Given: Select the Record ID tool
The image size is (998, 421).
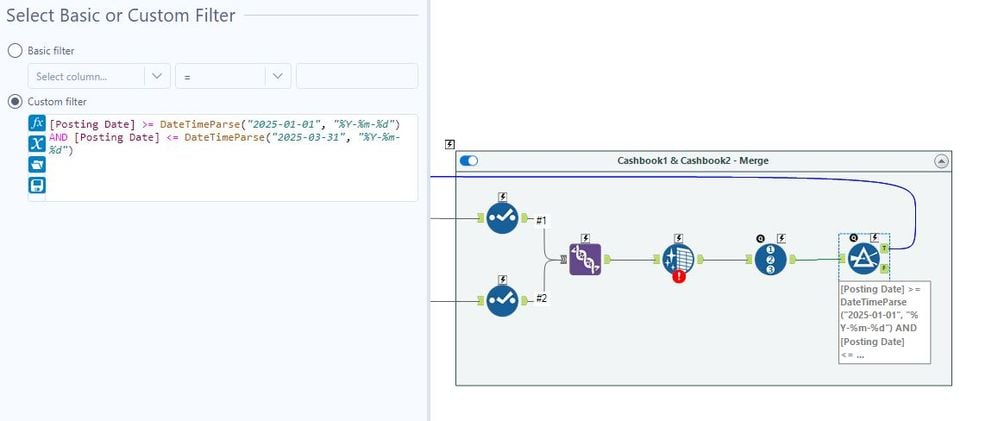Looking at the screenshot, I should 771,259.
